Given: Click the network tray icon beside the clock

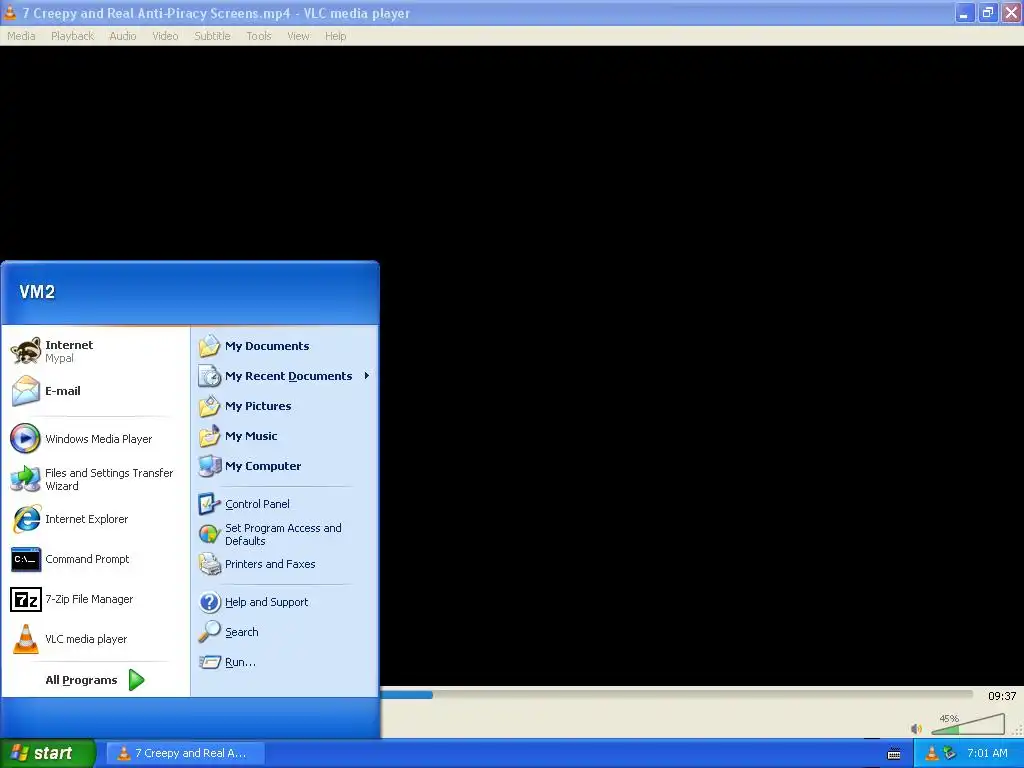Looking at the screenshot, I should coord(949,753).
